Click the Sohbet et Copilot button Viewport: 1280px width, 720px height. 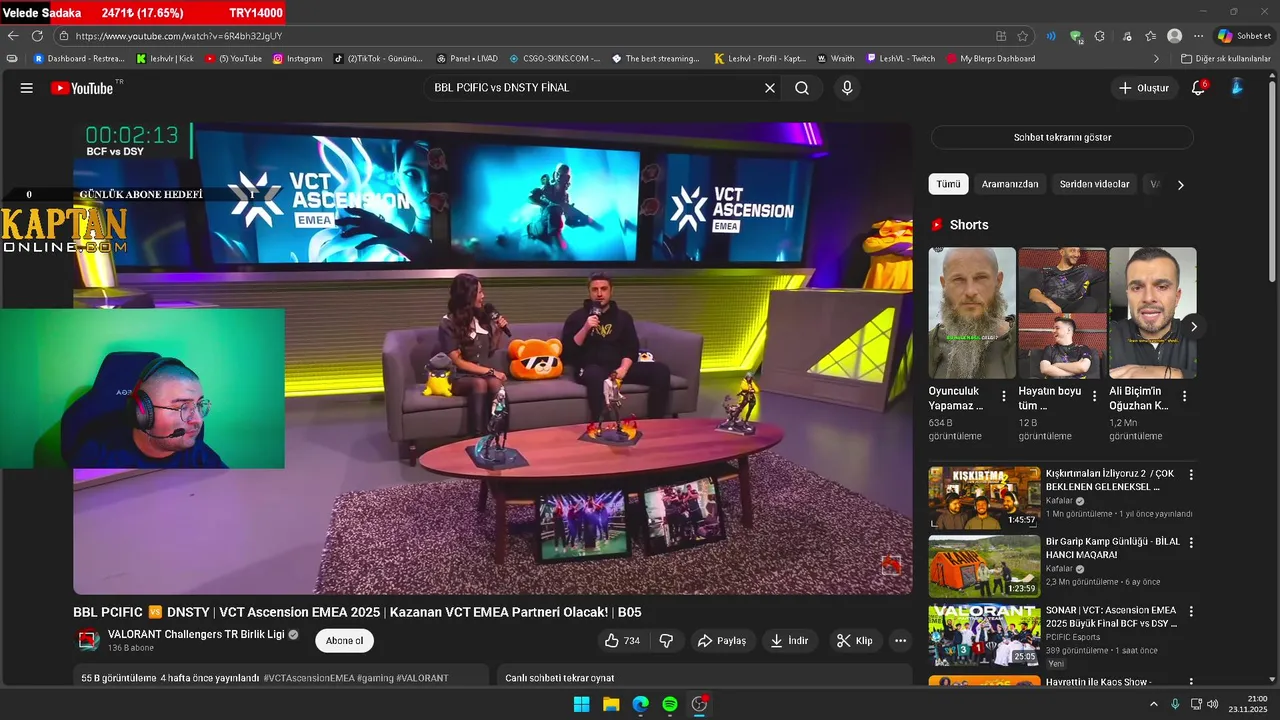[1244, 36]
